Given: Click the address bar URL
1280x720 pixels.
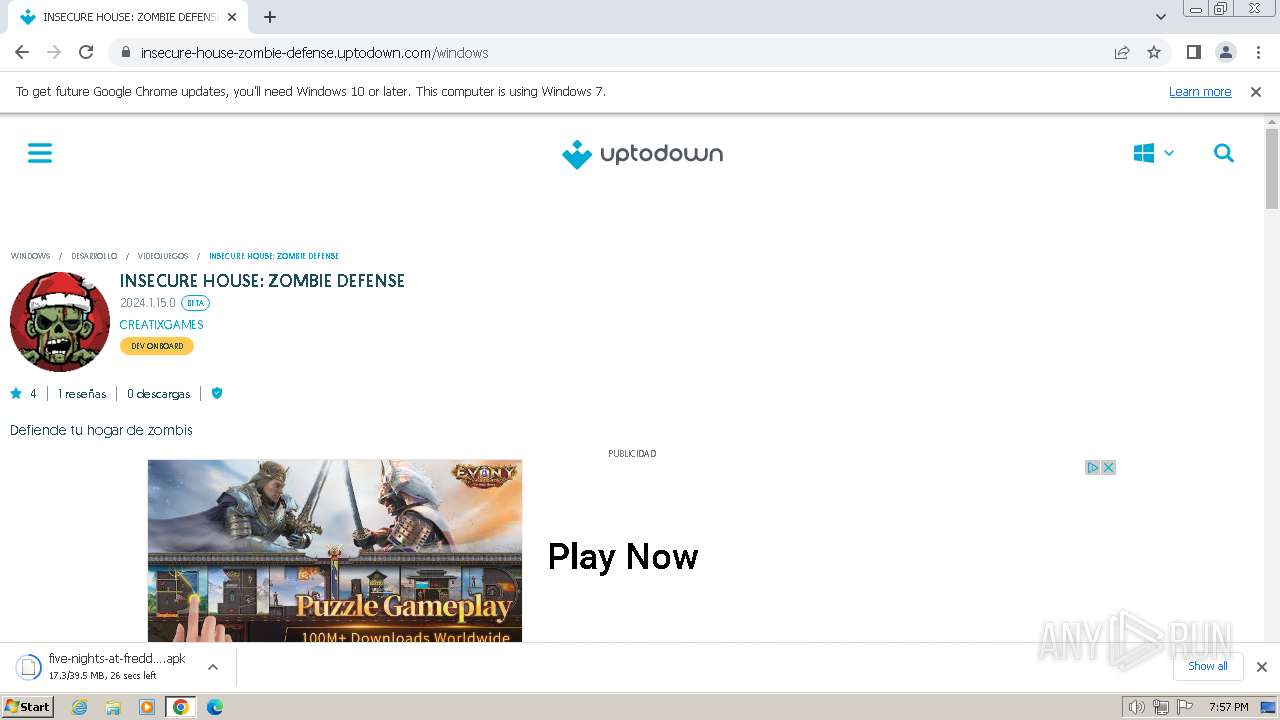Looking at the screenshot, I should pyautogui.click(x=314, y=53).
